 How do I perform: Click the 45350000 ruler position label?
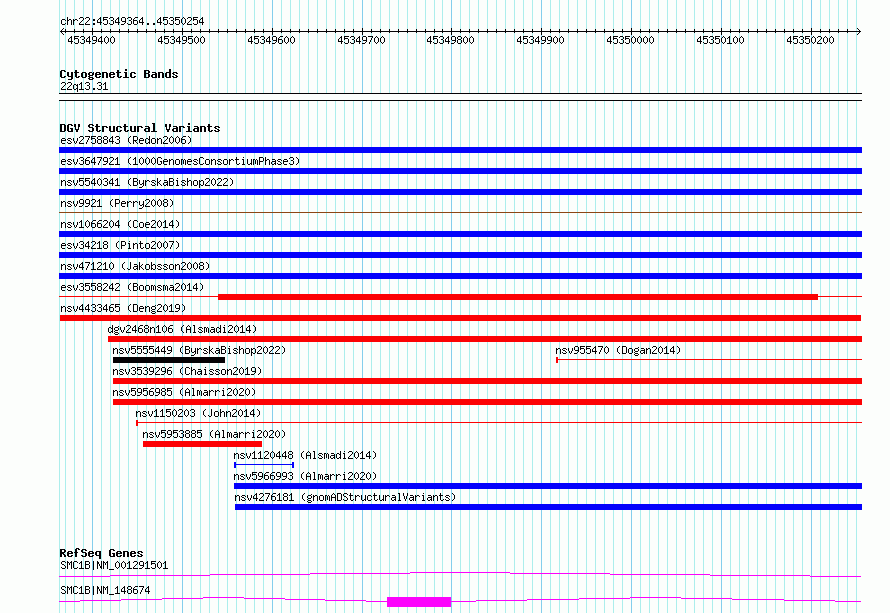coord(630,40)
